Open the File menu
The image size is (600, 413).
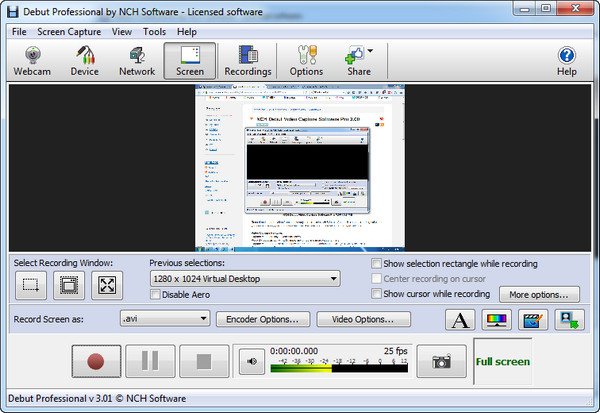pyautogui.click(x=19, y=32)
